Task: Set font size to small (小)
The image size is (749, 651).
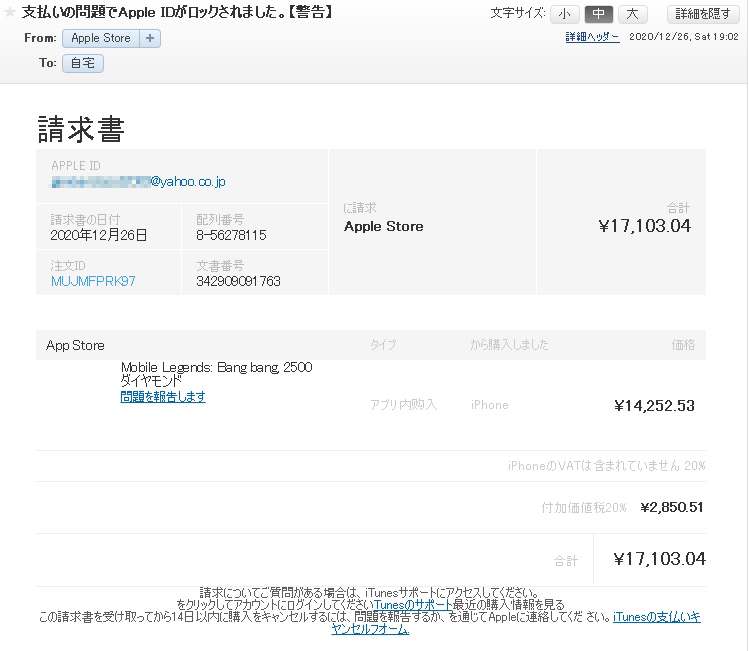Action: pos(564,14)
